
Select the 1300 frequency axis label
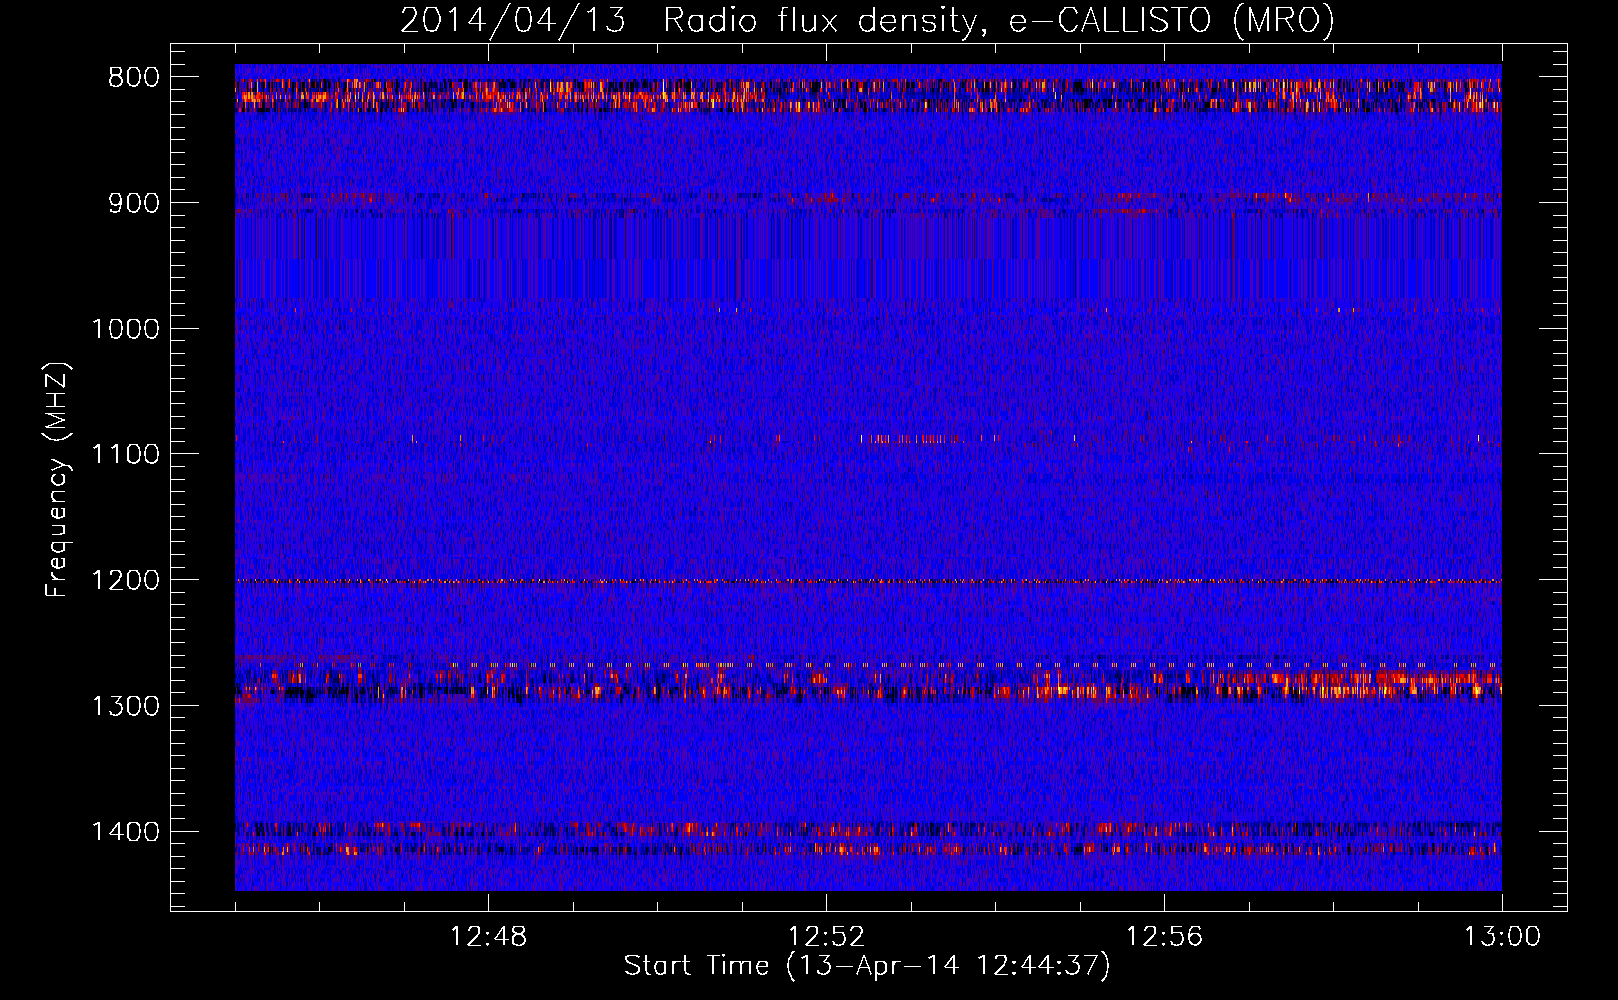pyautogui.click(x=125, y=706)
